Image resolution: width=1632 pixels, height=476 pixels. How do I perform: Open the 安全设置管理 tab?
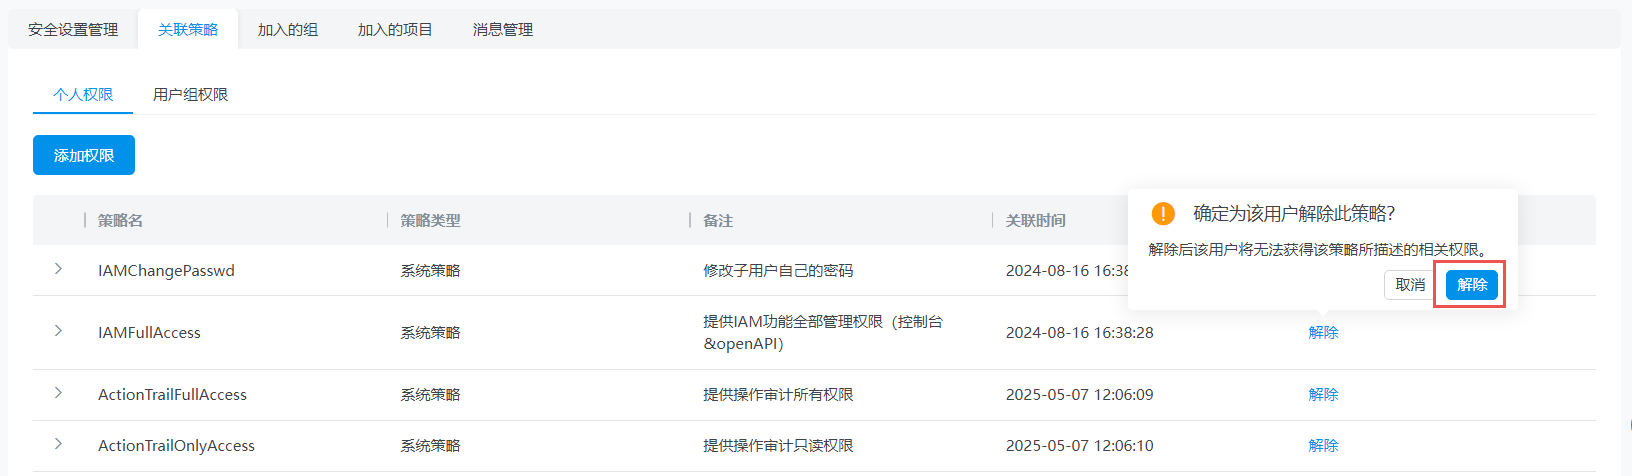[x=73, y=30]
